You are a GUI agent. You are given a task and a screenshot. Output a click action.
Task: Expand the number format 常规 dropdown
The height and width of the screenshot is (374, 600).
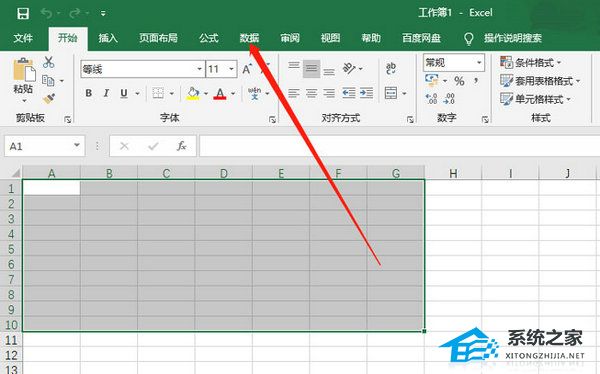click(479, 62)
